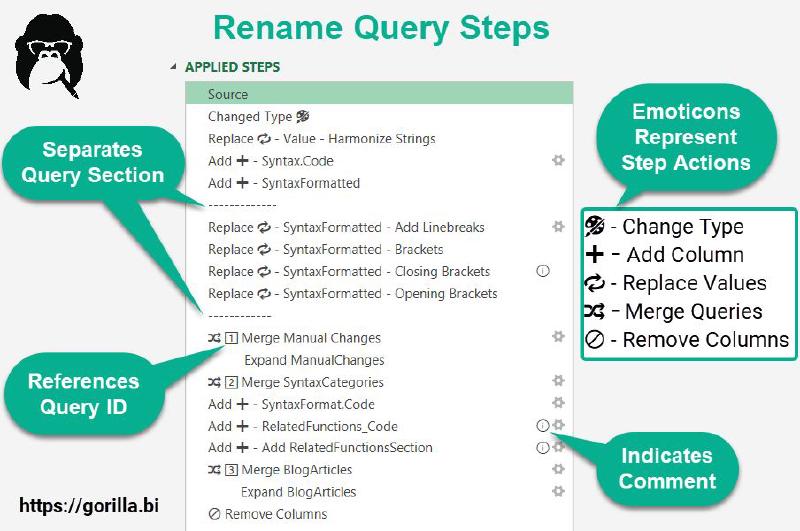Open settings gear for Add Syntax.Code step
The image size is (800, 531).
pyautogui.click(x=558, y=161)
